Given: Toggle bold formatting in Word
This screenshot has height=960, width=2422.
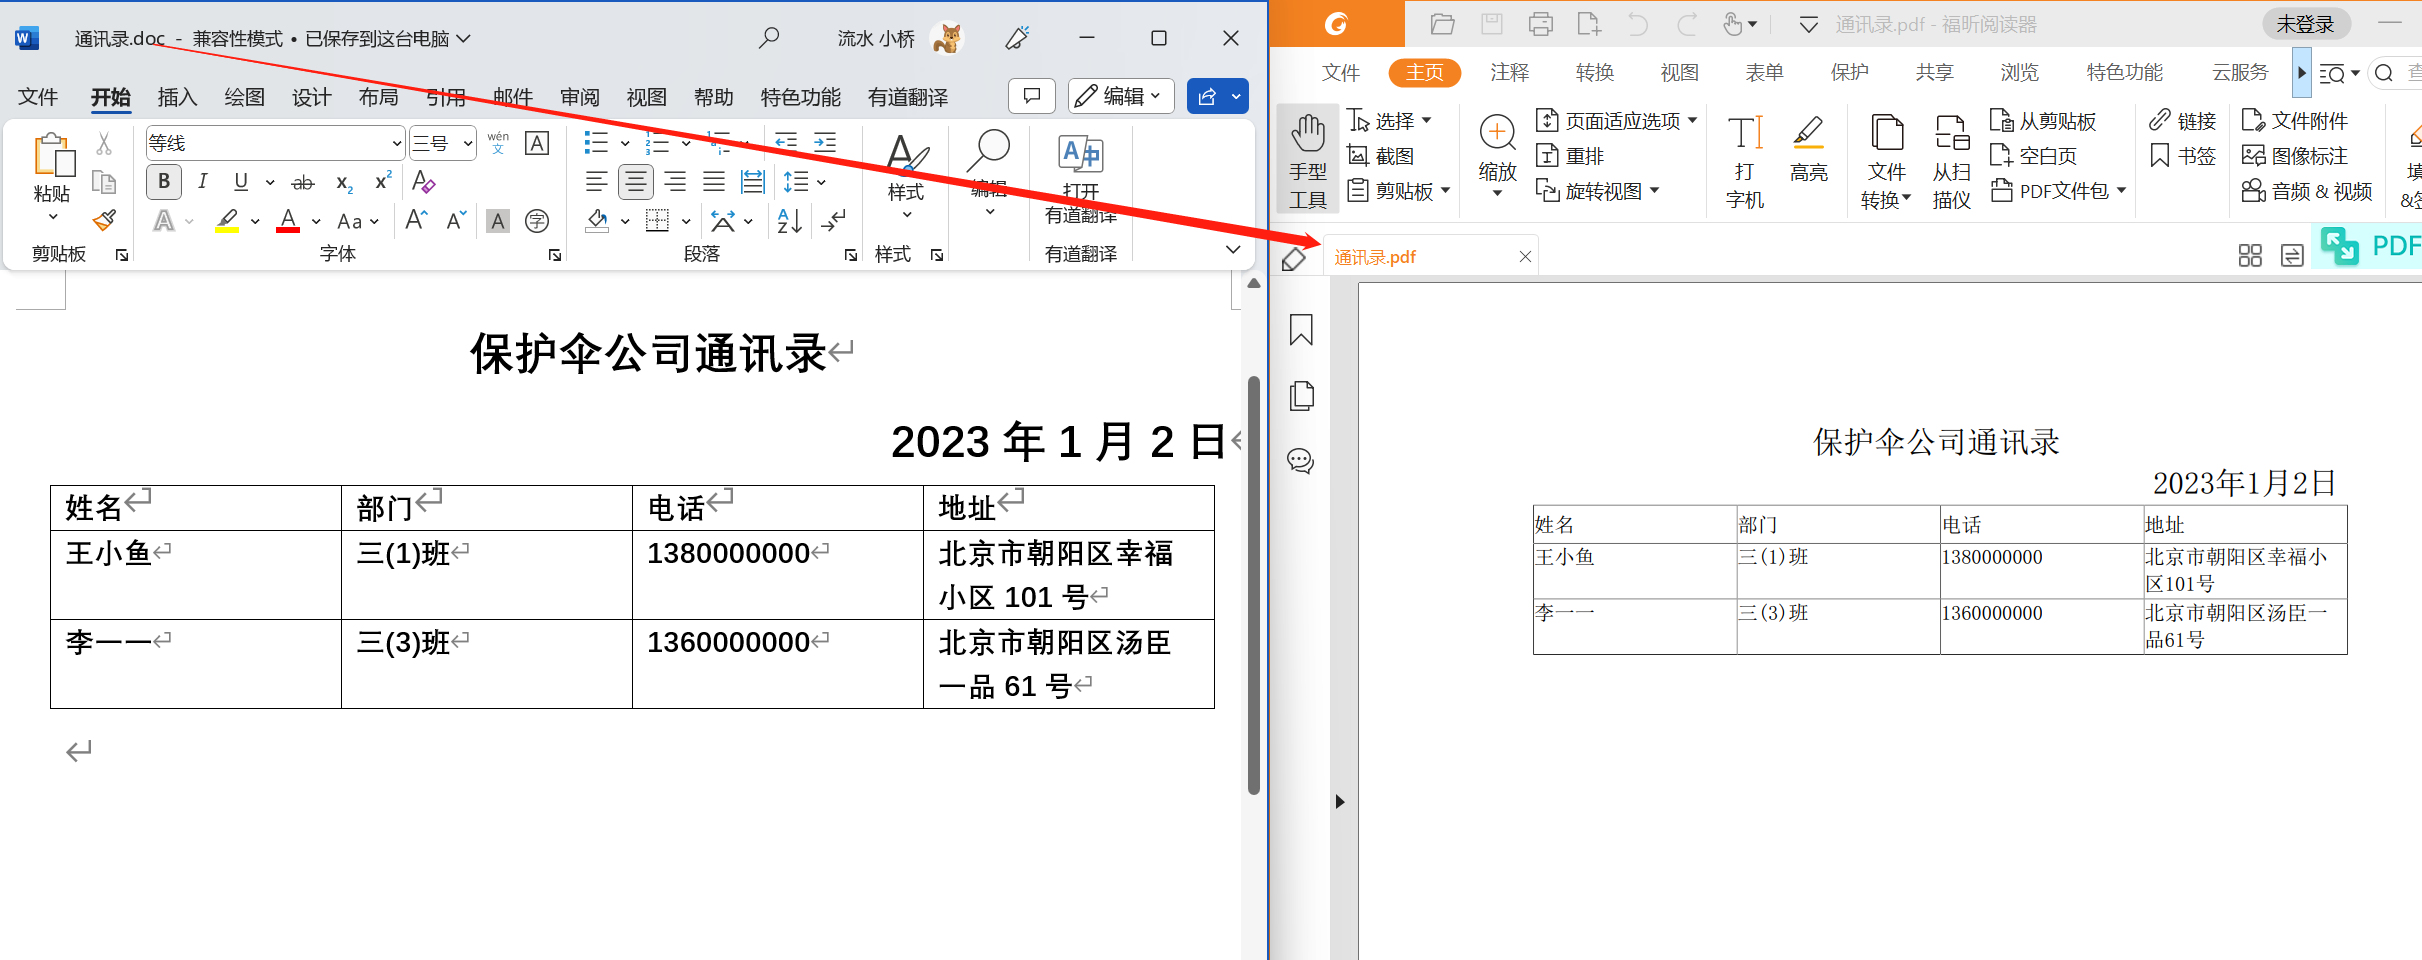Looking at the screenshot, I should point(163,181).
